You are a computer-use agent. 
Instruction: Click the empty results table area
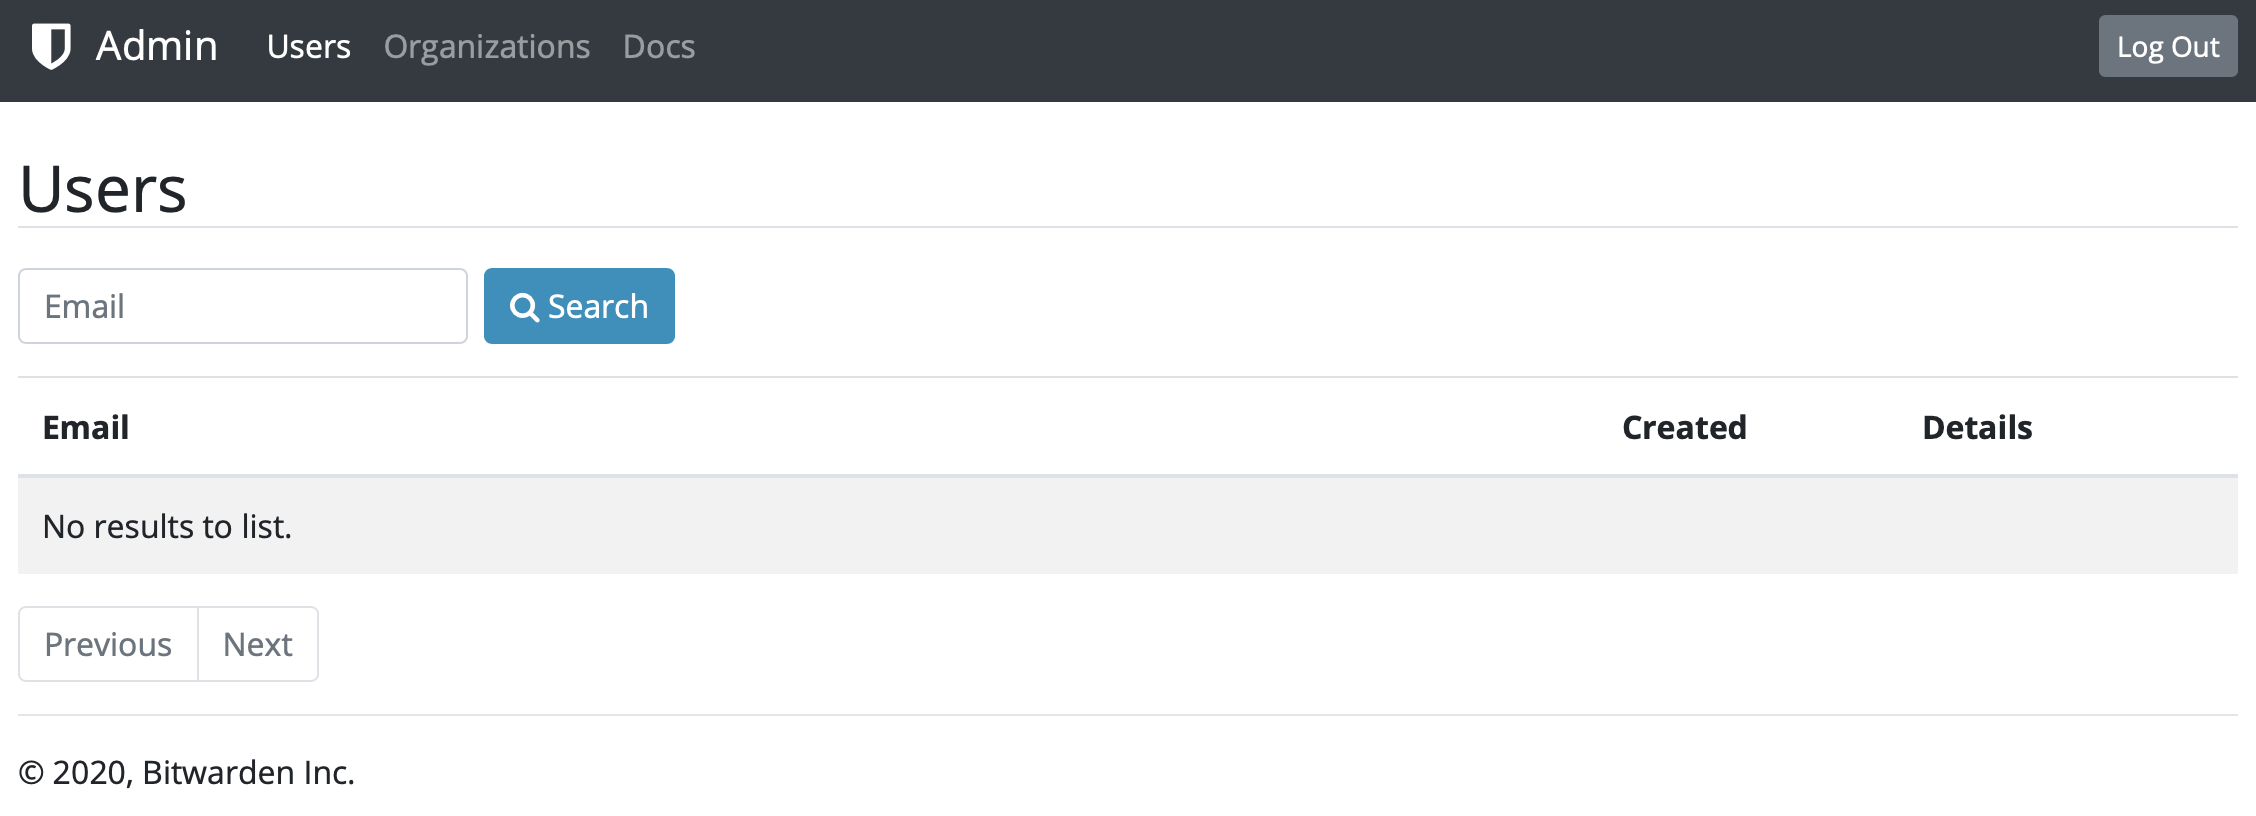1100,525
